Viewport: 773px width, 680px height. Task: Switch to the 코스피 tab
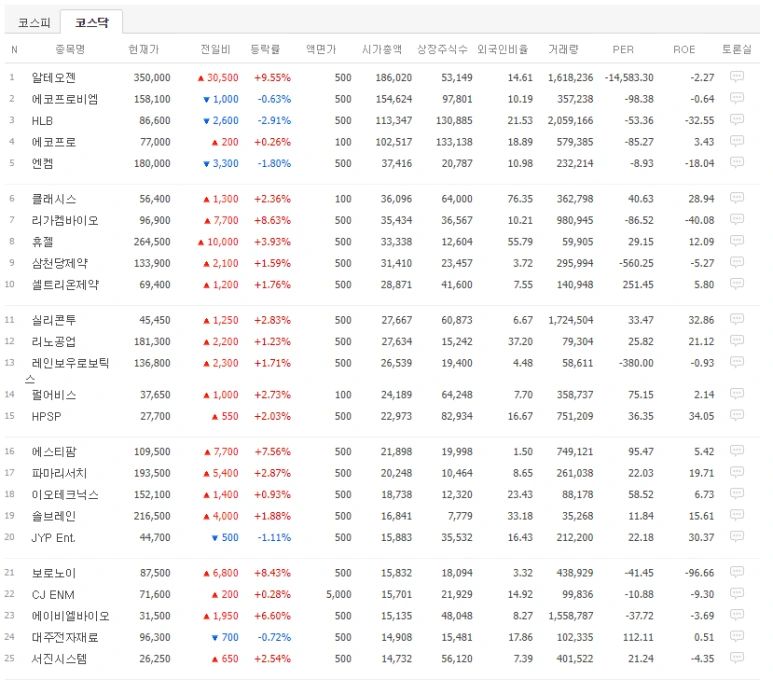[34, 22]
